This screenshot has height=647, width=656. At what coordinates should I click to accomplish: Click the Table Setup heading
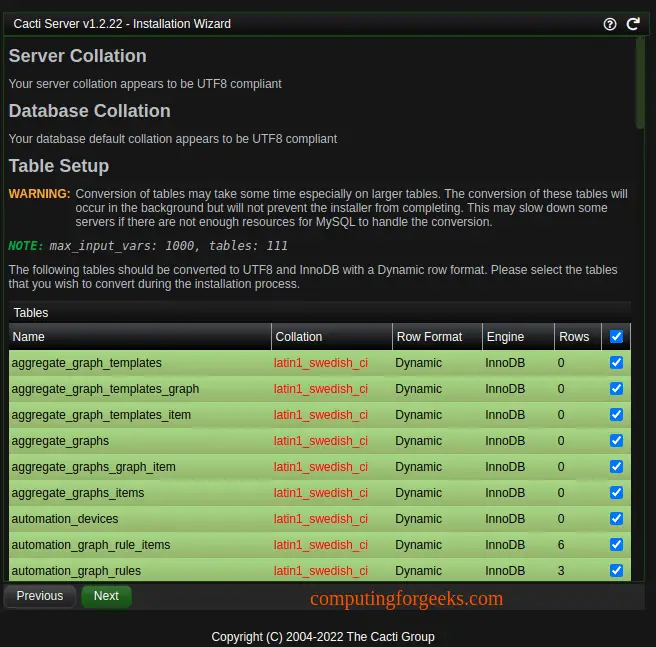59,166
